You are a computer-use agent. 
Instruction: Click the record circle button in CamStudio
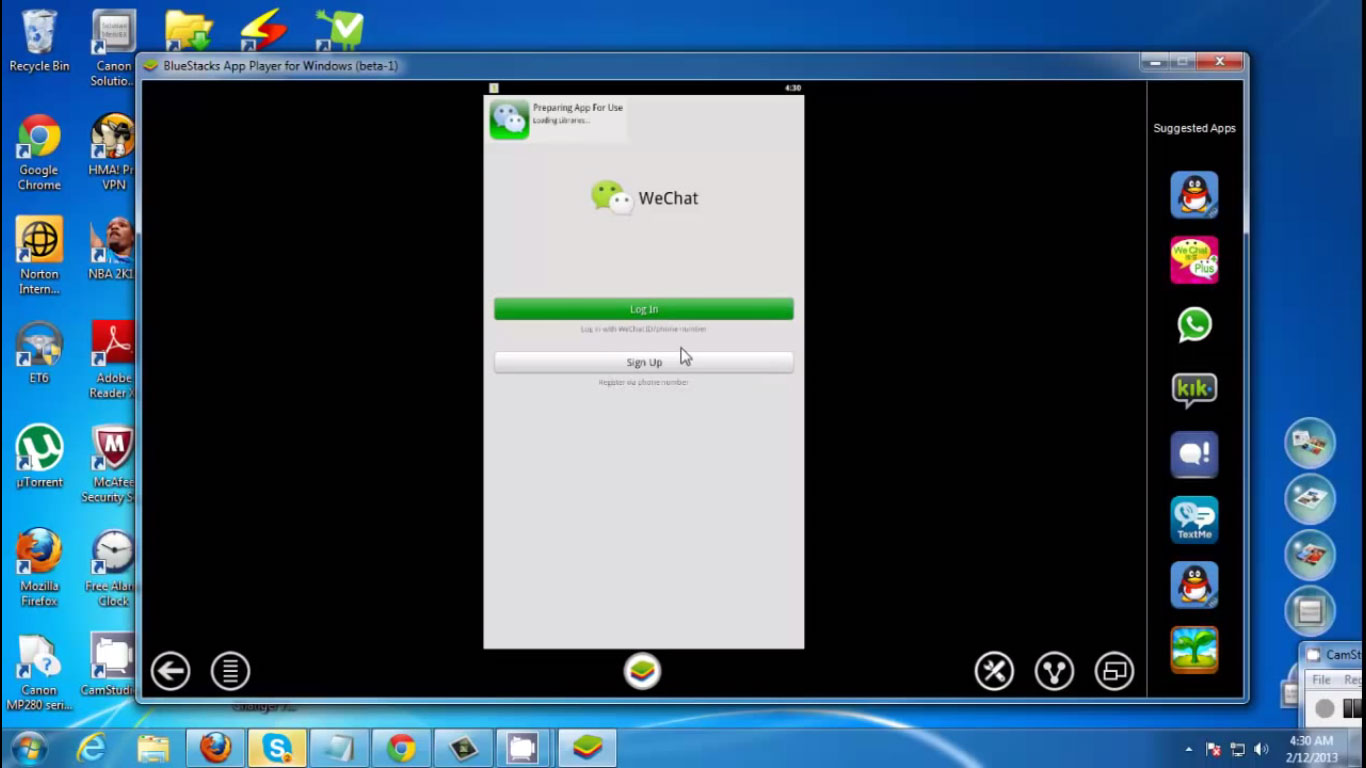(1325, 708)
